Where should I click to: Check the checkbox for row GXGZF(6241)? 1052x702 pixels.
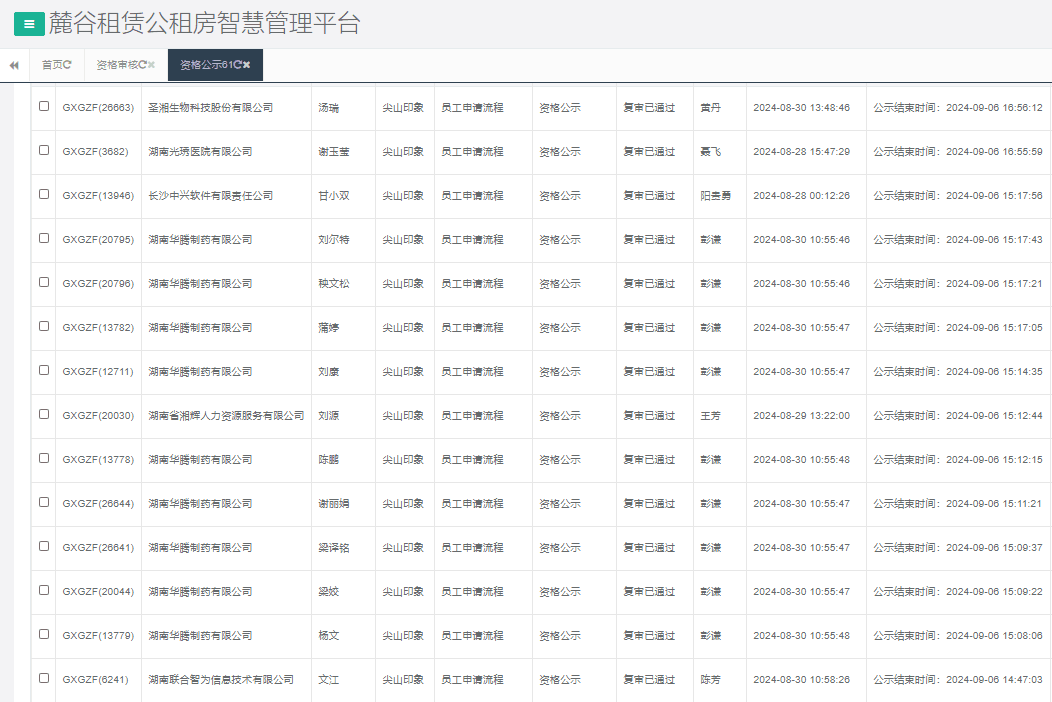(42, 679)
